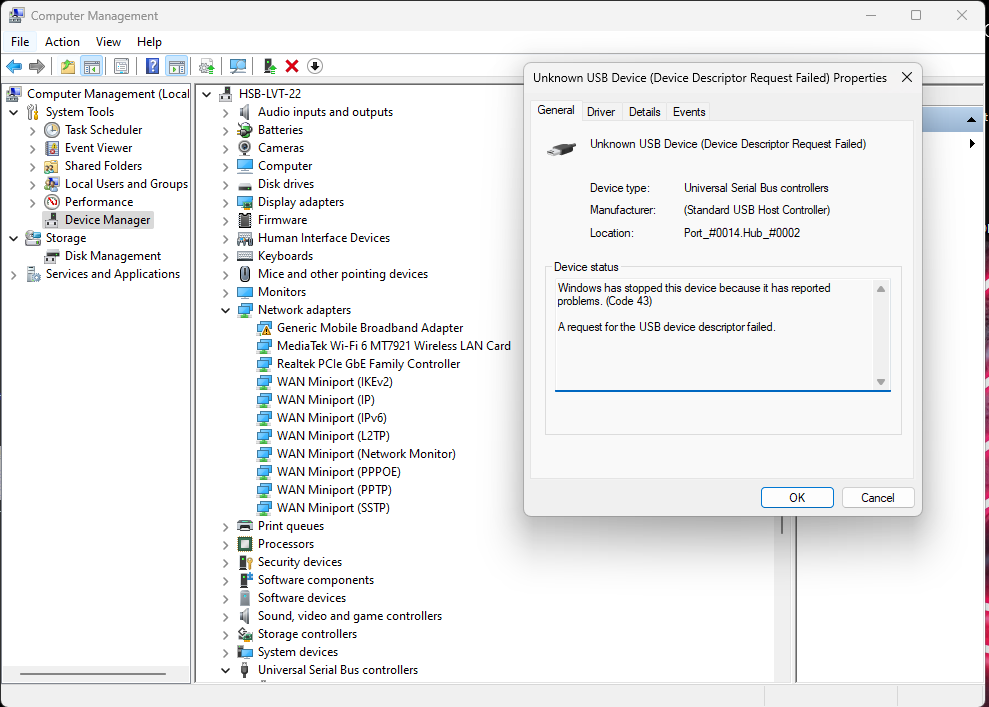Switch to the Driver tab
Screen dimensions: 989x707
click(601, 112)
